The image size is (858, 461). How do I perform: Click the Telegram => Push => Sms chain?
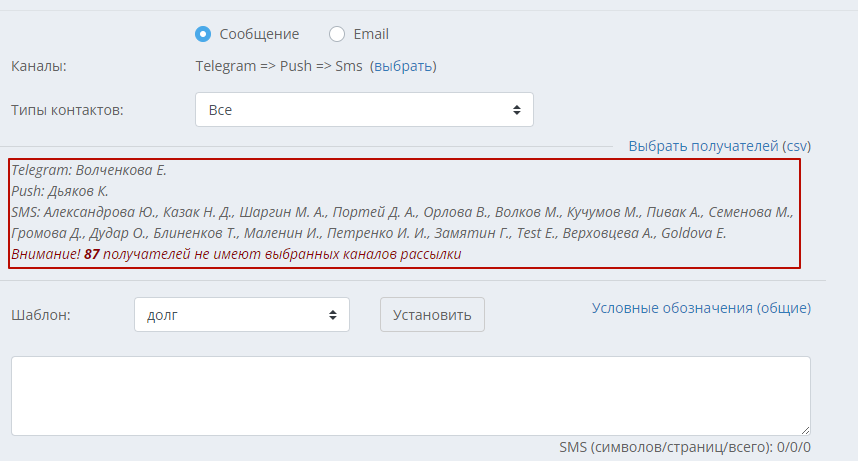point(279,66)
